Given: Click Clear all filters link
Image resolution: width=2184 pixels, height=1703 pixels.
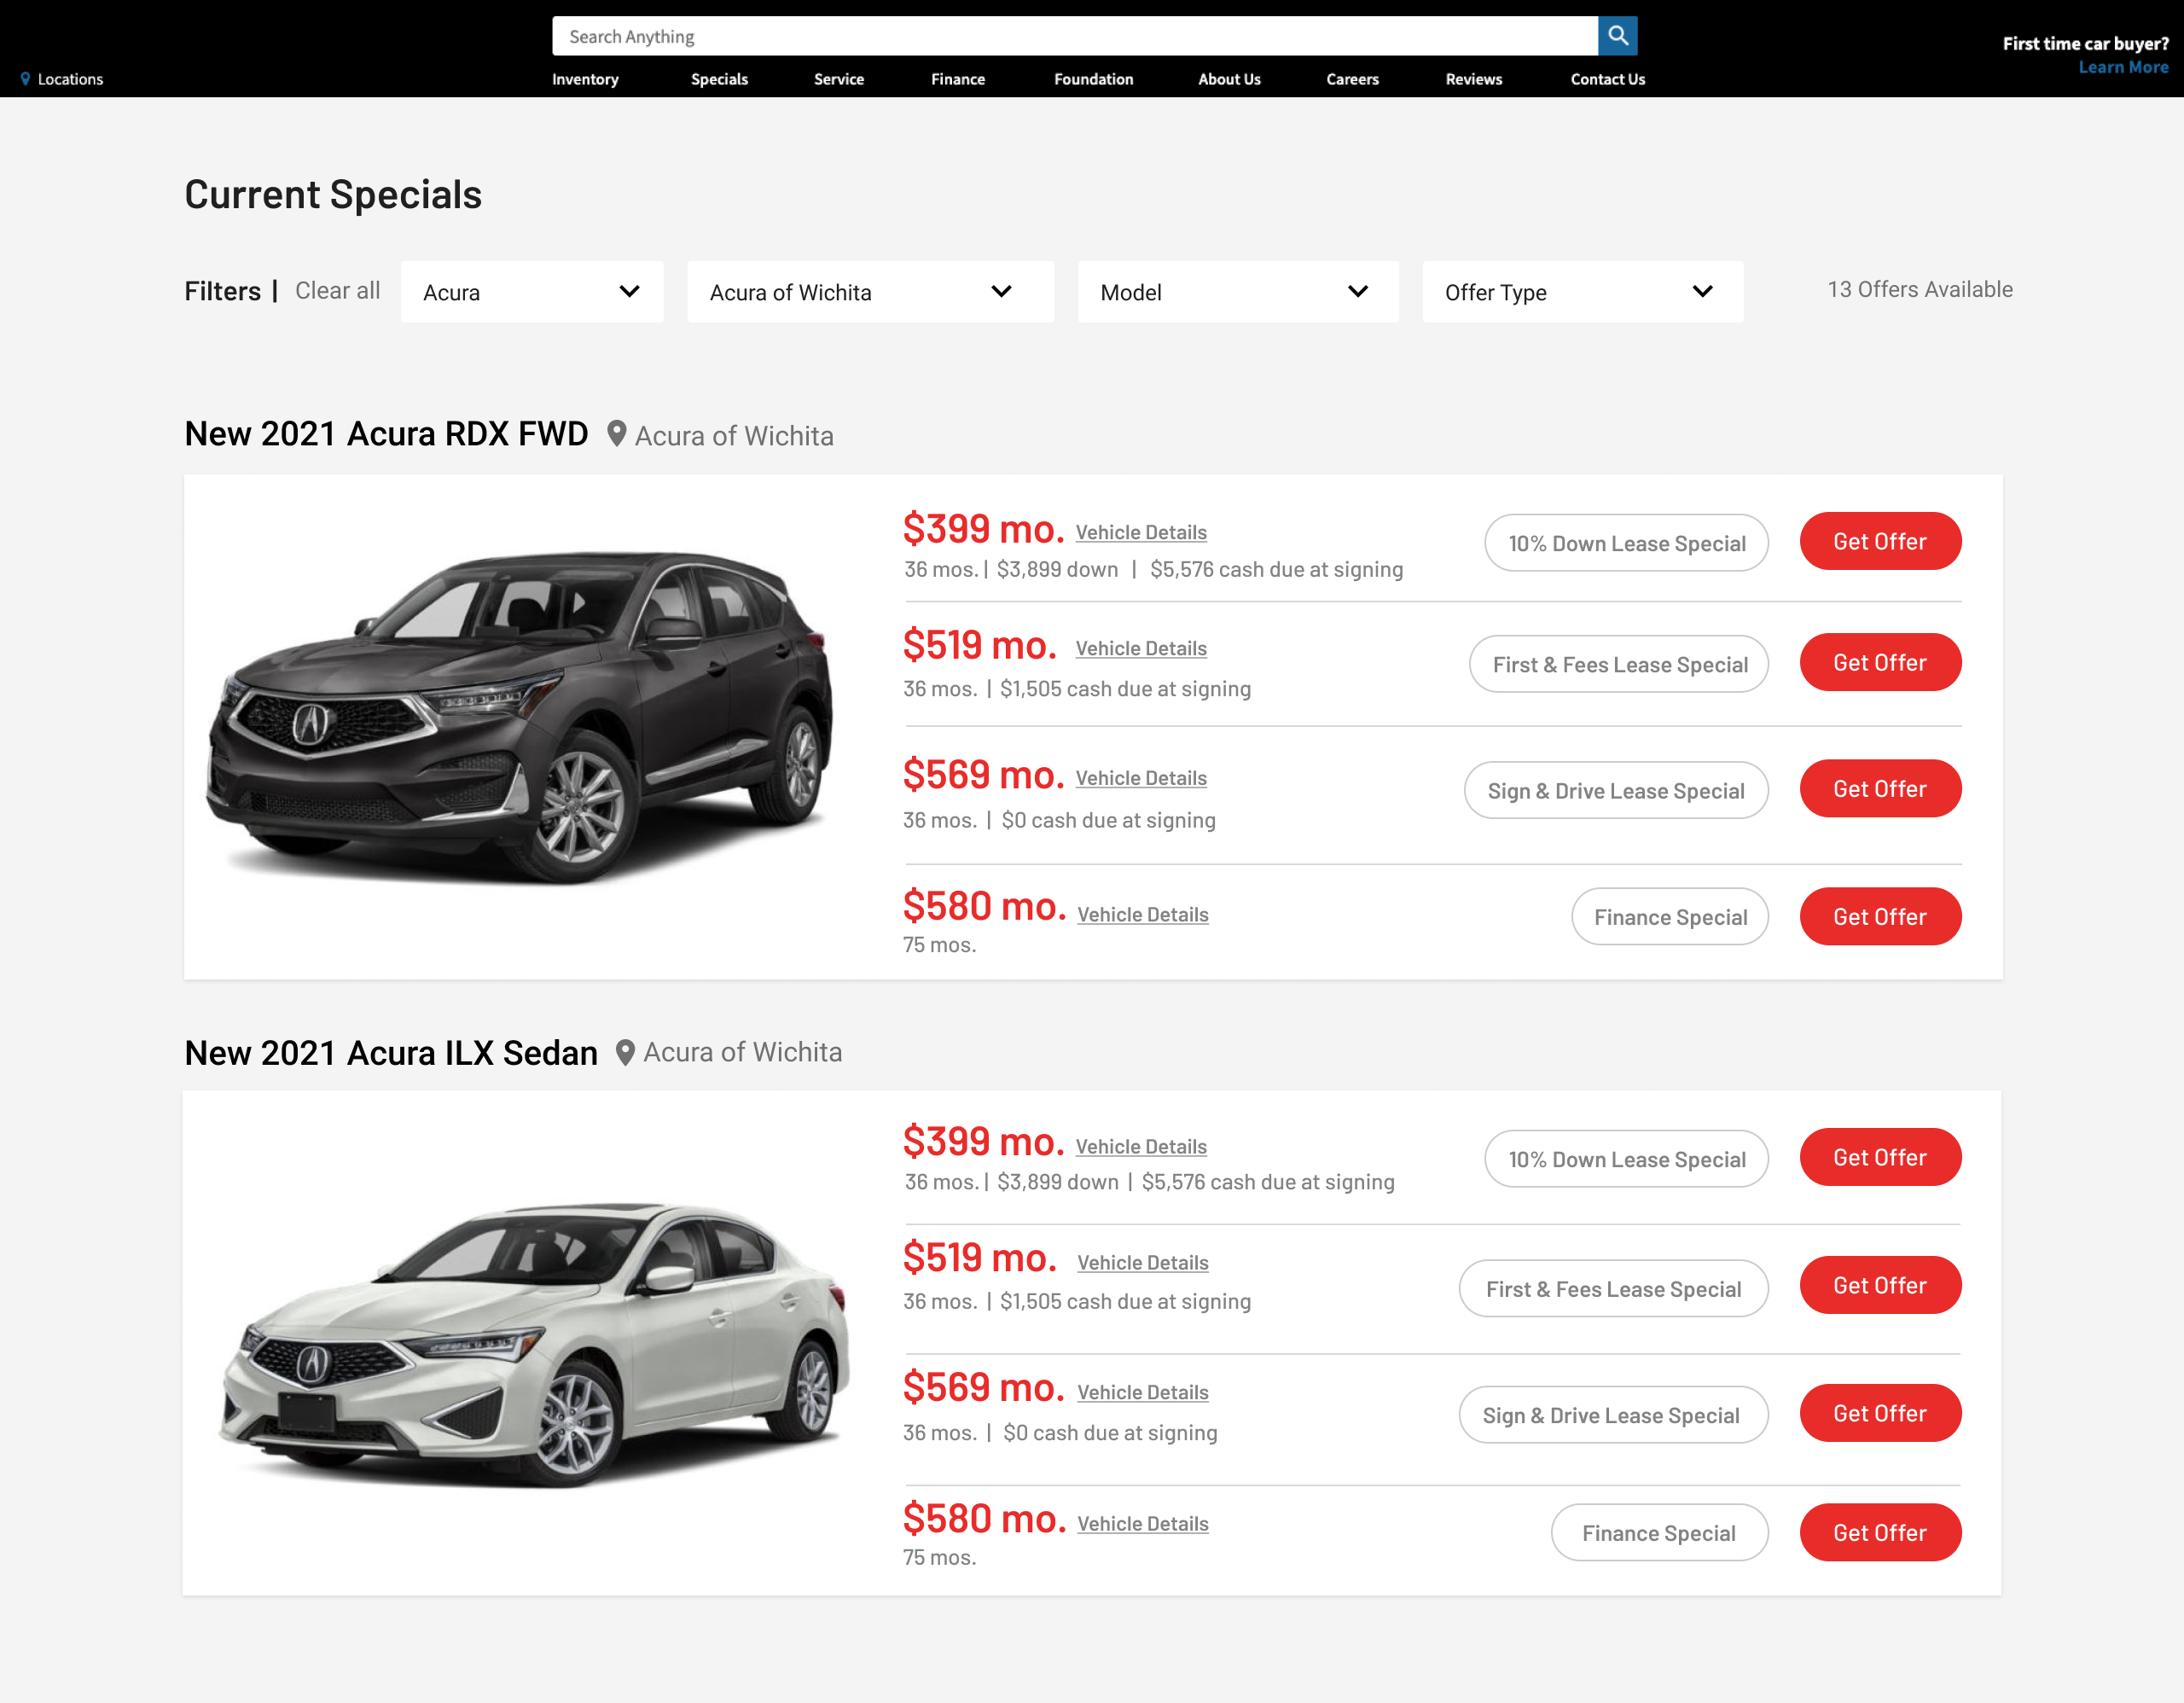Looking at the screenshot, I should point(337,291).
